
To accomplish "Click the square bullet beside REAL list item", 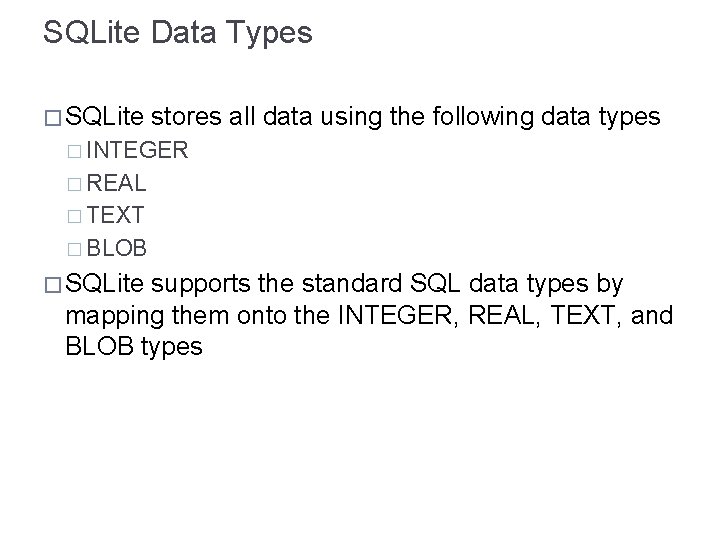I will [x=74, y=185].
